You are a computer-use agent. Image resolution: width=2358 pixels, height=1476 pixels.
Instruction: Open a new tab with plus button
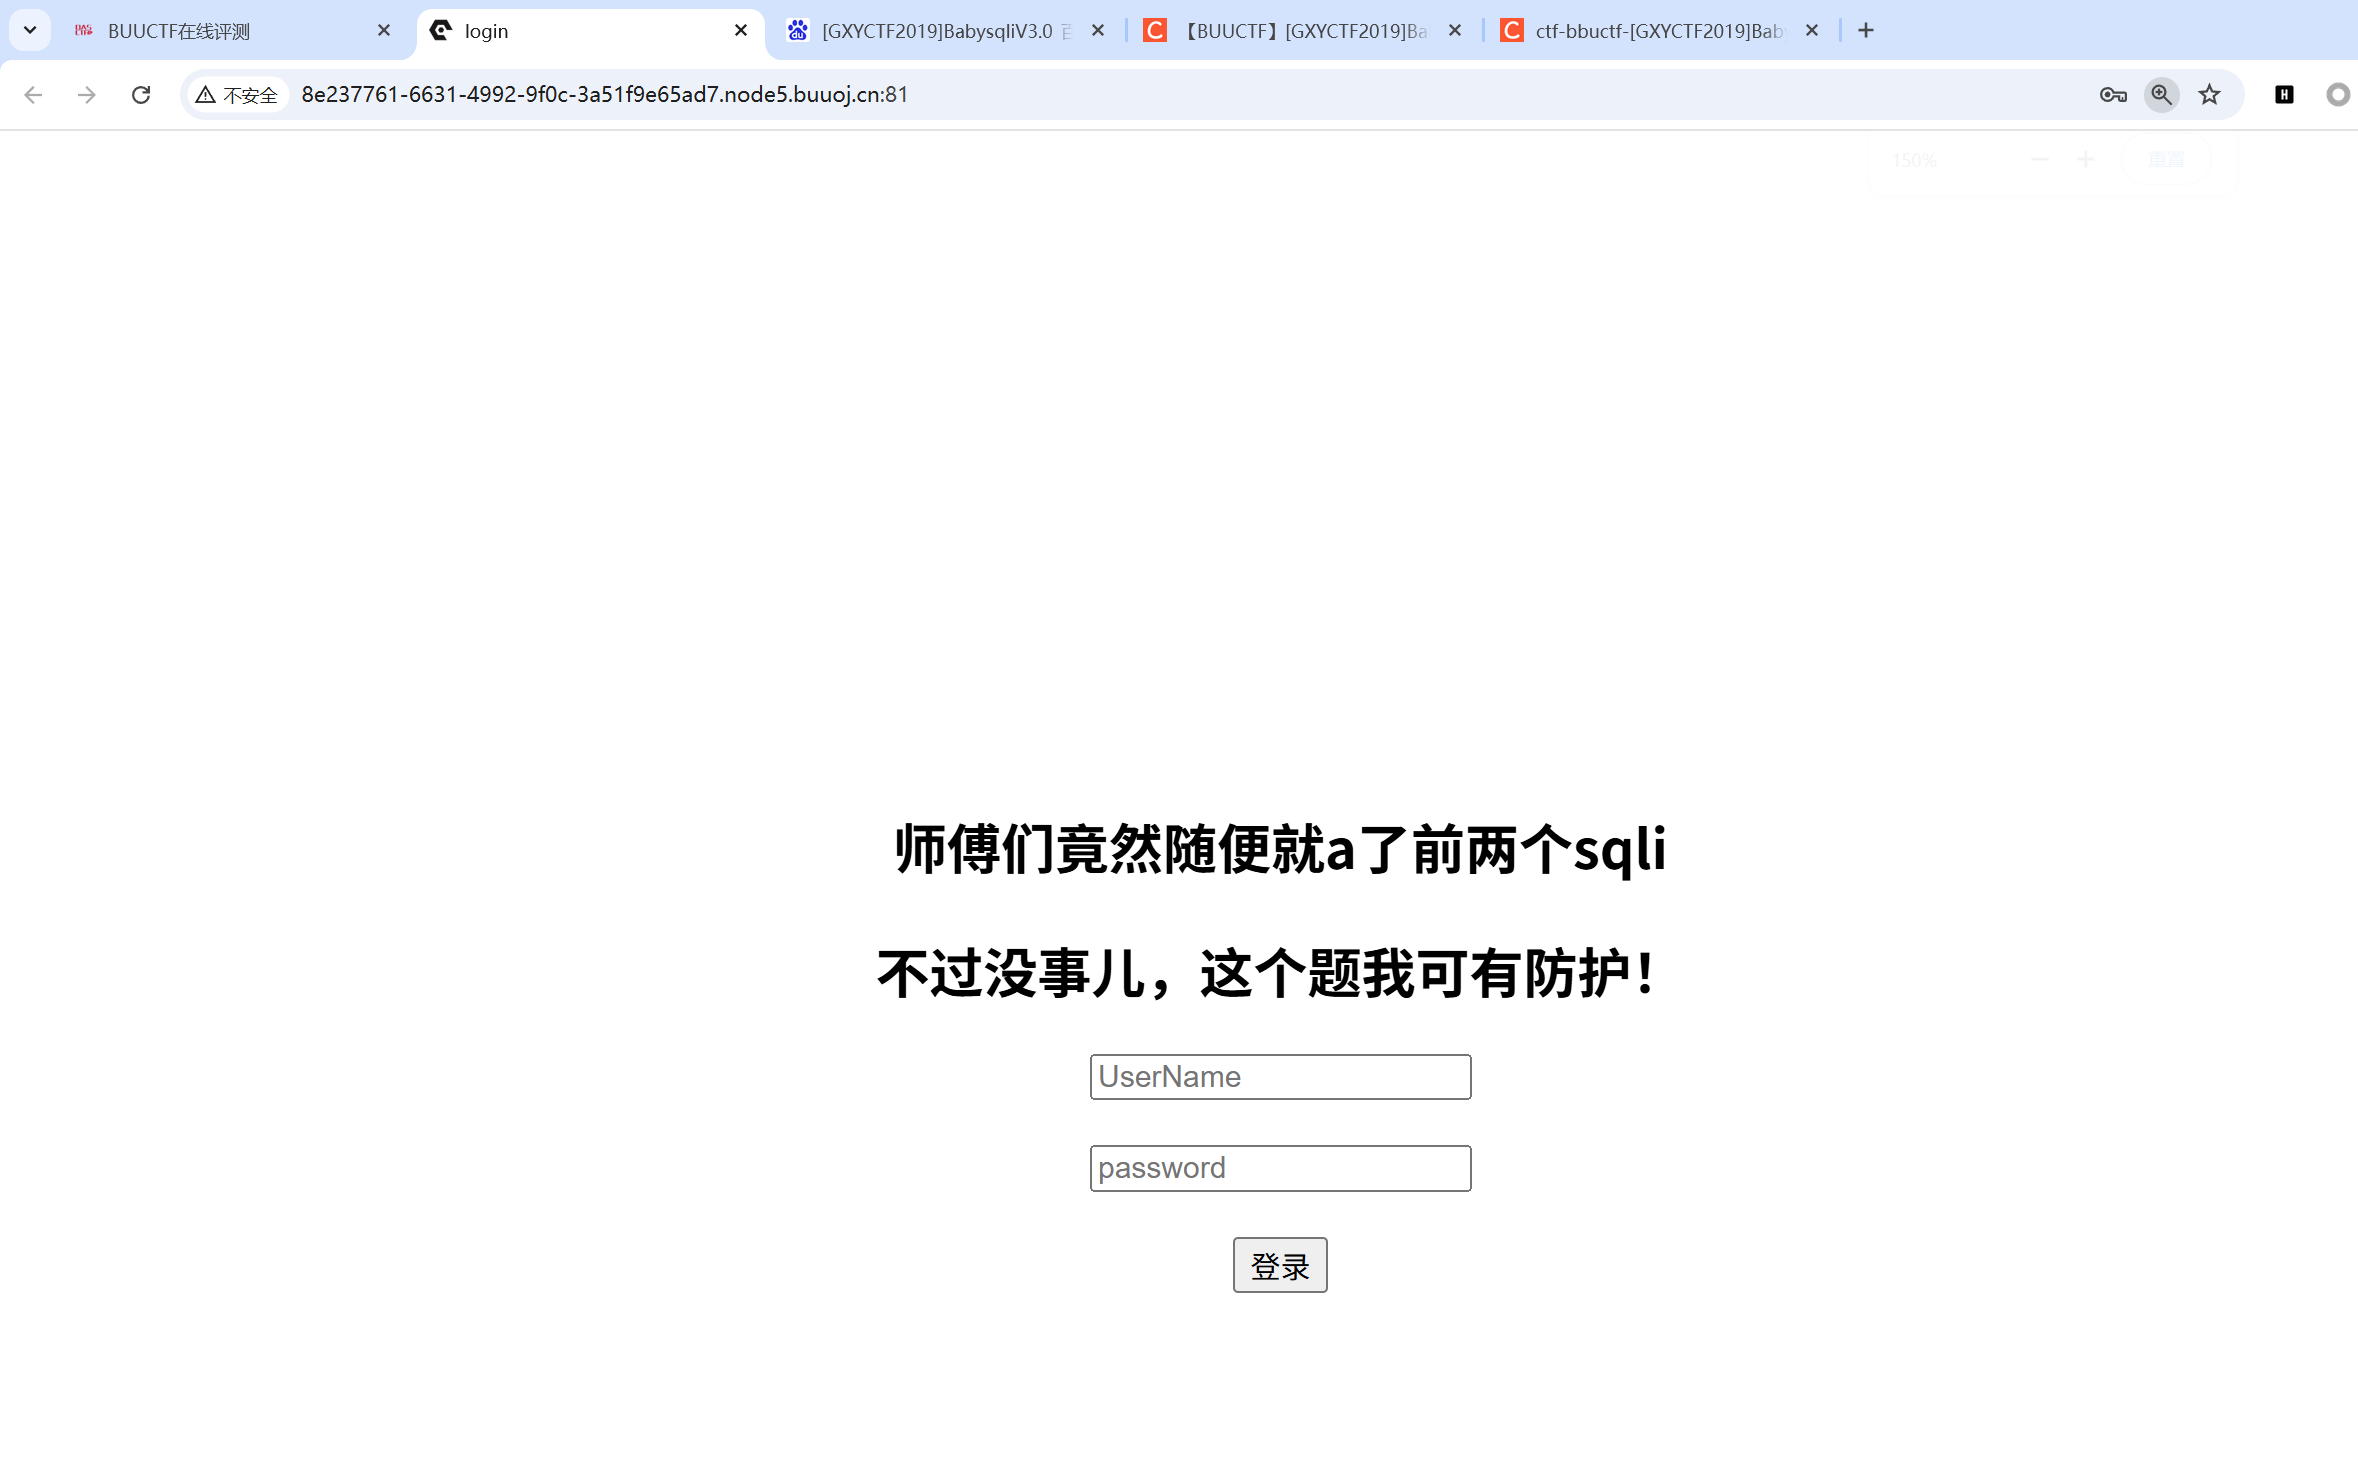point(1866,30)
